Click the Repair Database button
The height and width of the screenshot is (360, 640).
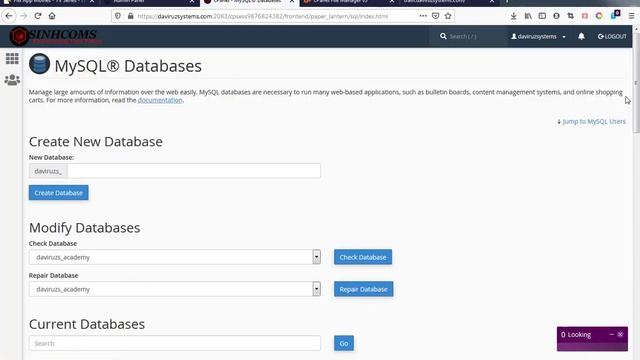363,289
